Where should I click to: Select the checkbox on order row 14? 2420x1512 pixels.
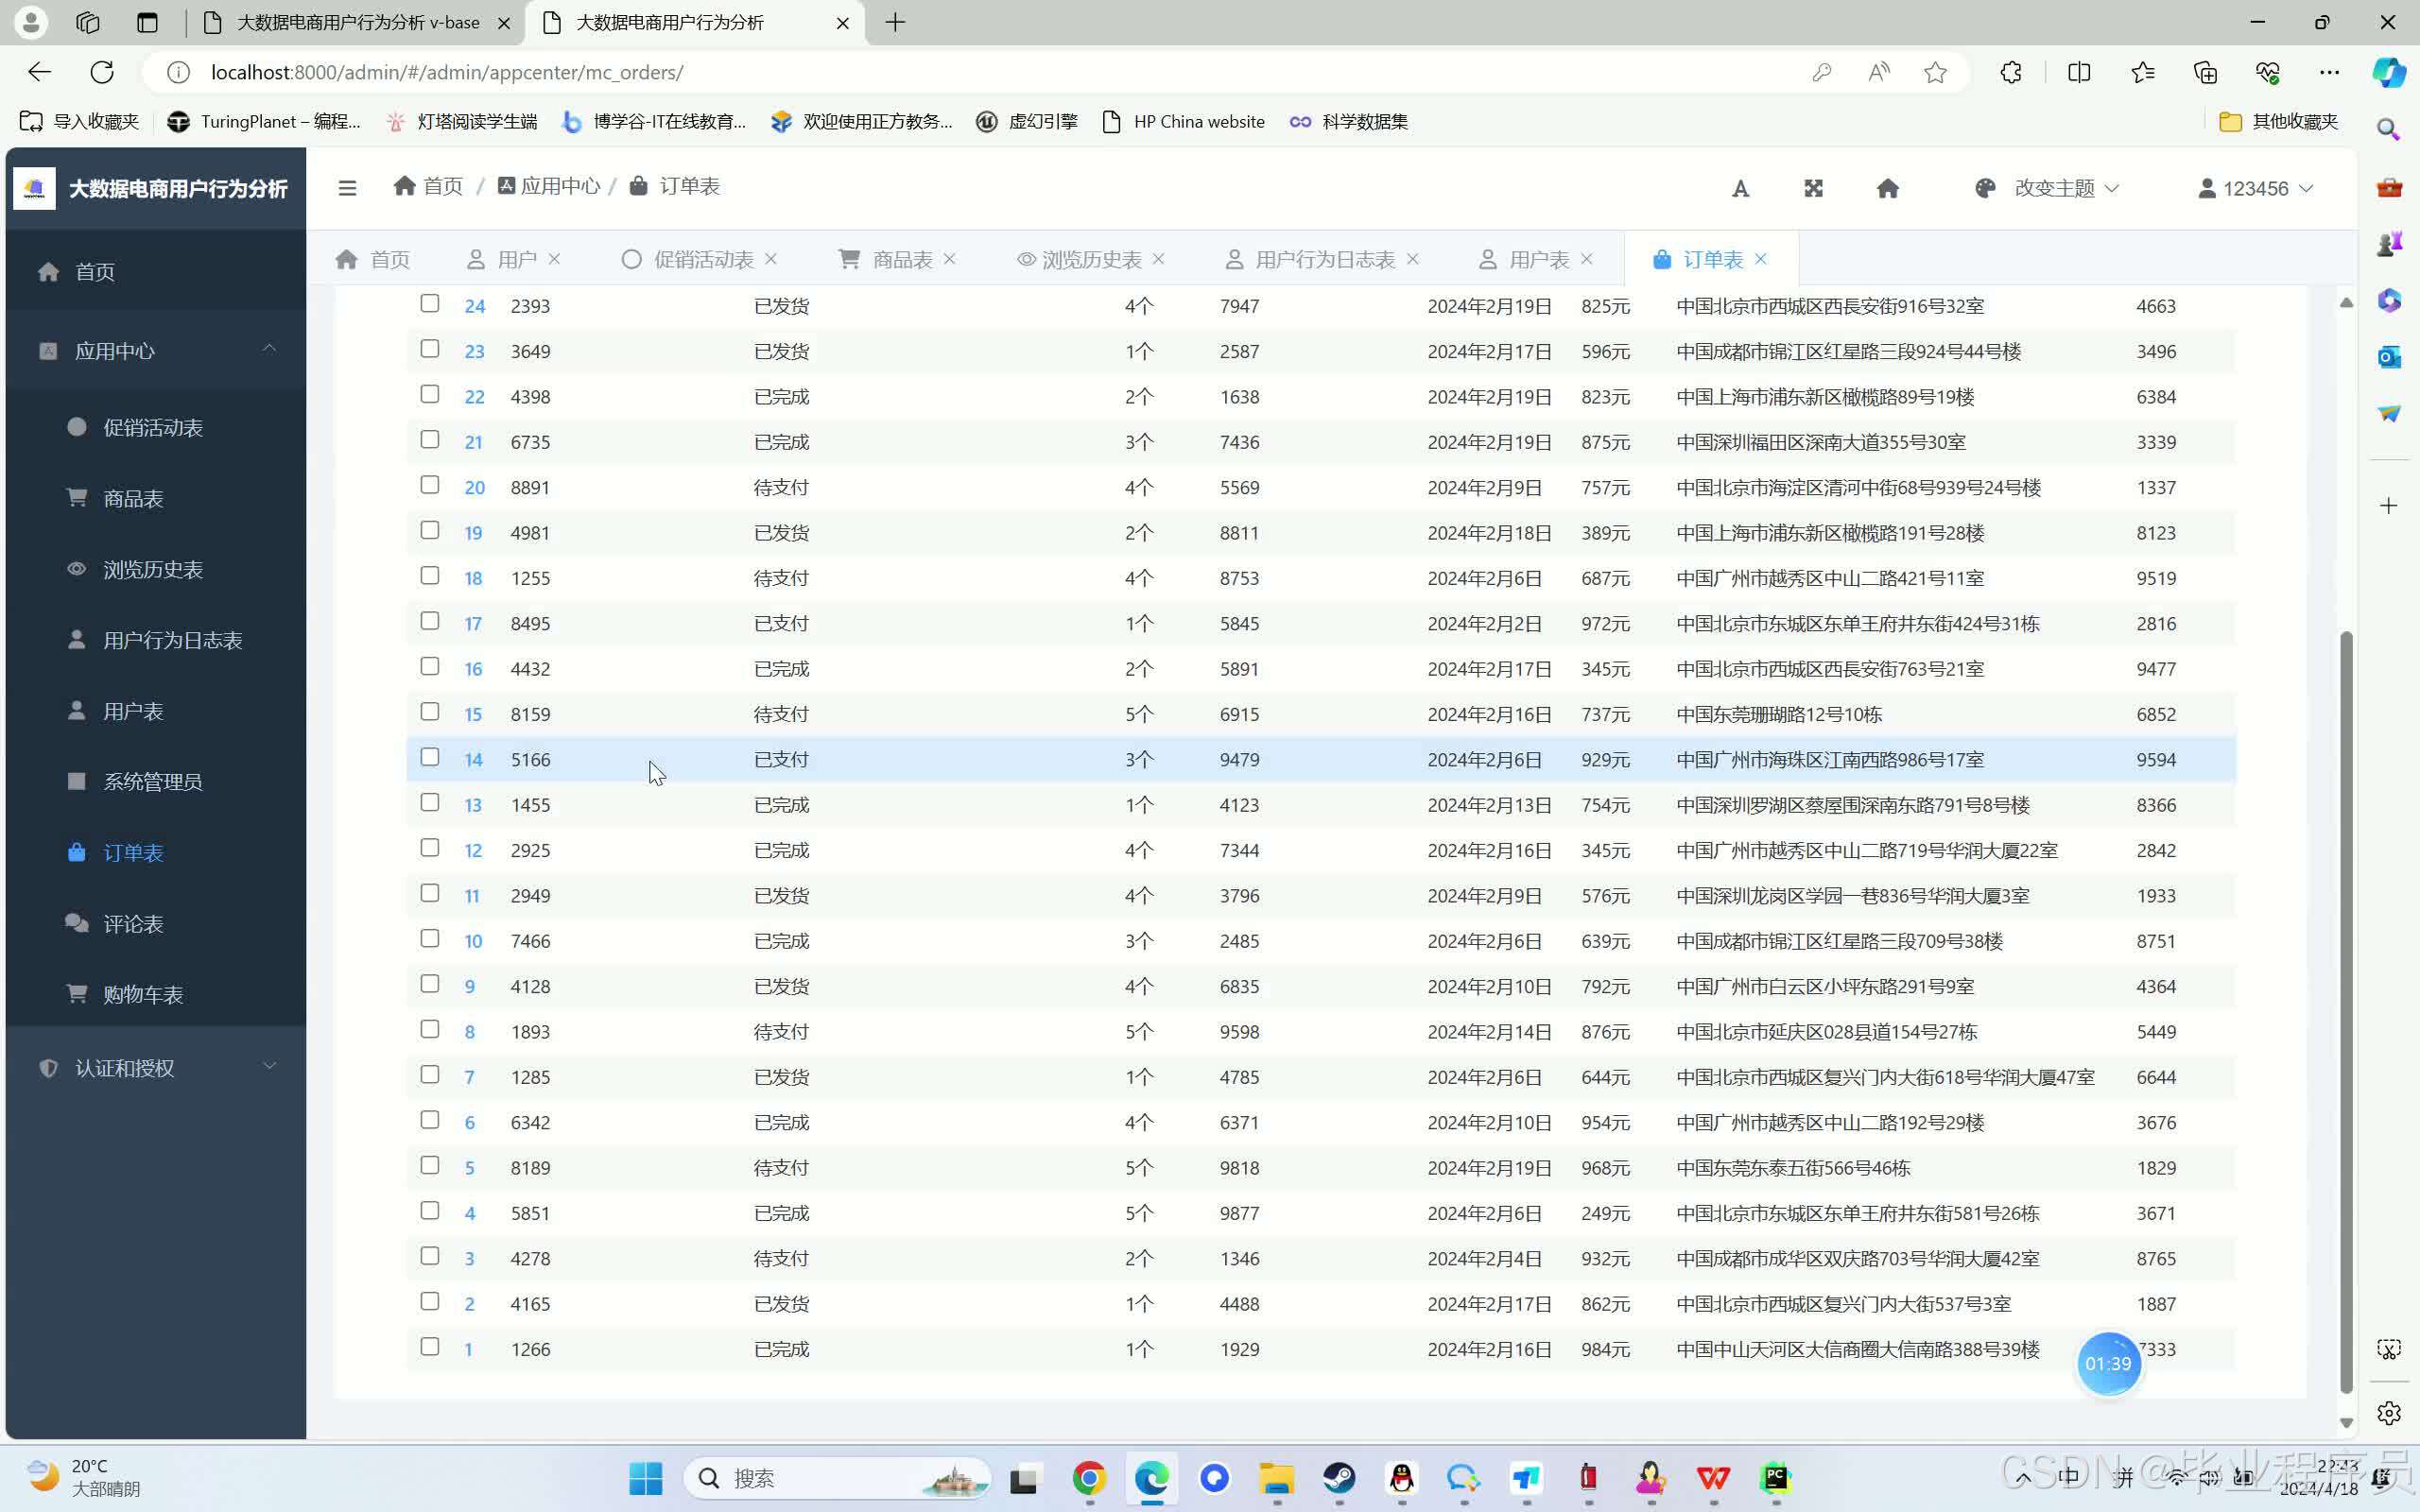(x=430, y=757)
